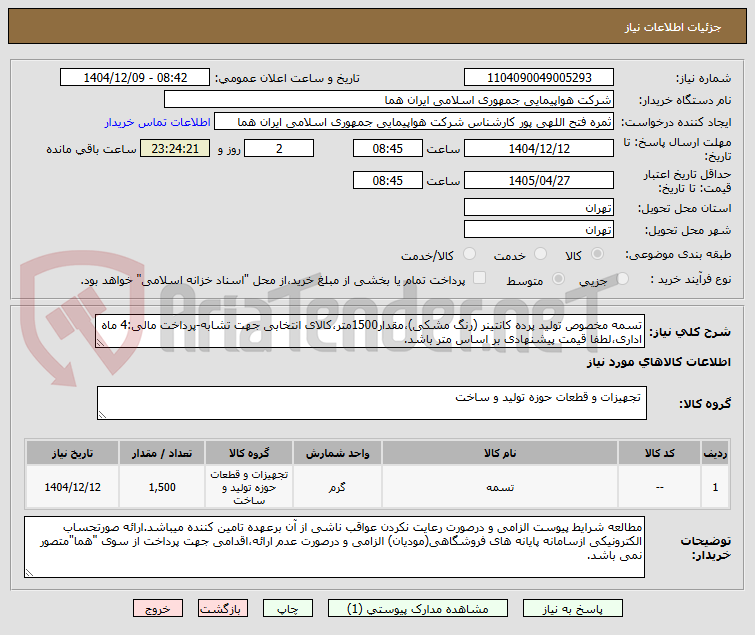Toggle the اسناد خزانه اسلامی payment checkbox
The width and height of the screenshot is (755, 635).
479,278
